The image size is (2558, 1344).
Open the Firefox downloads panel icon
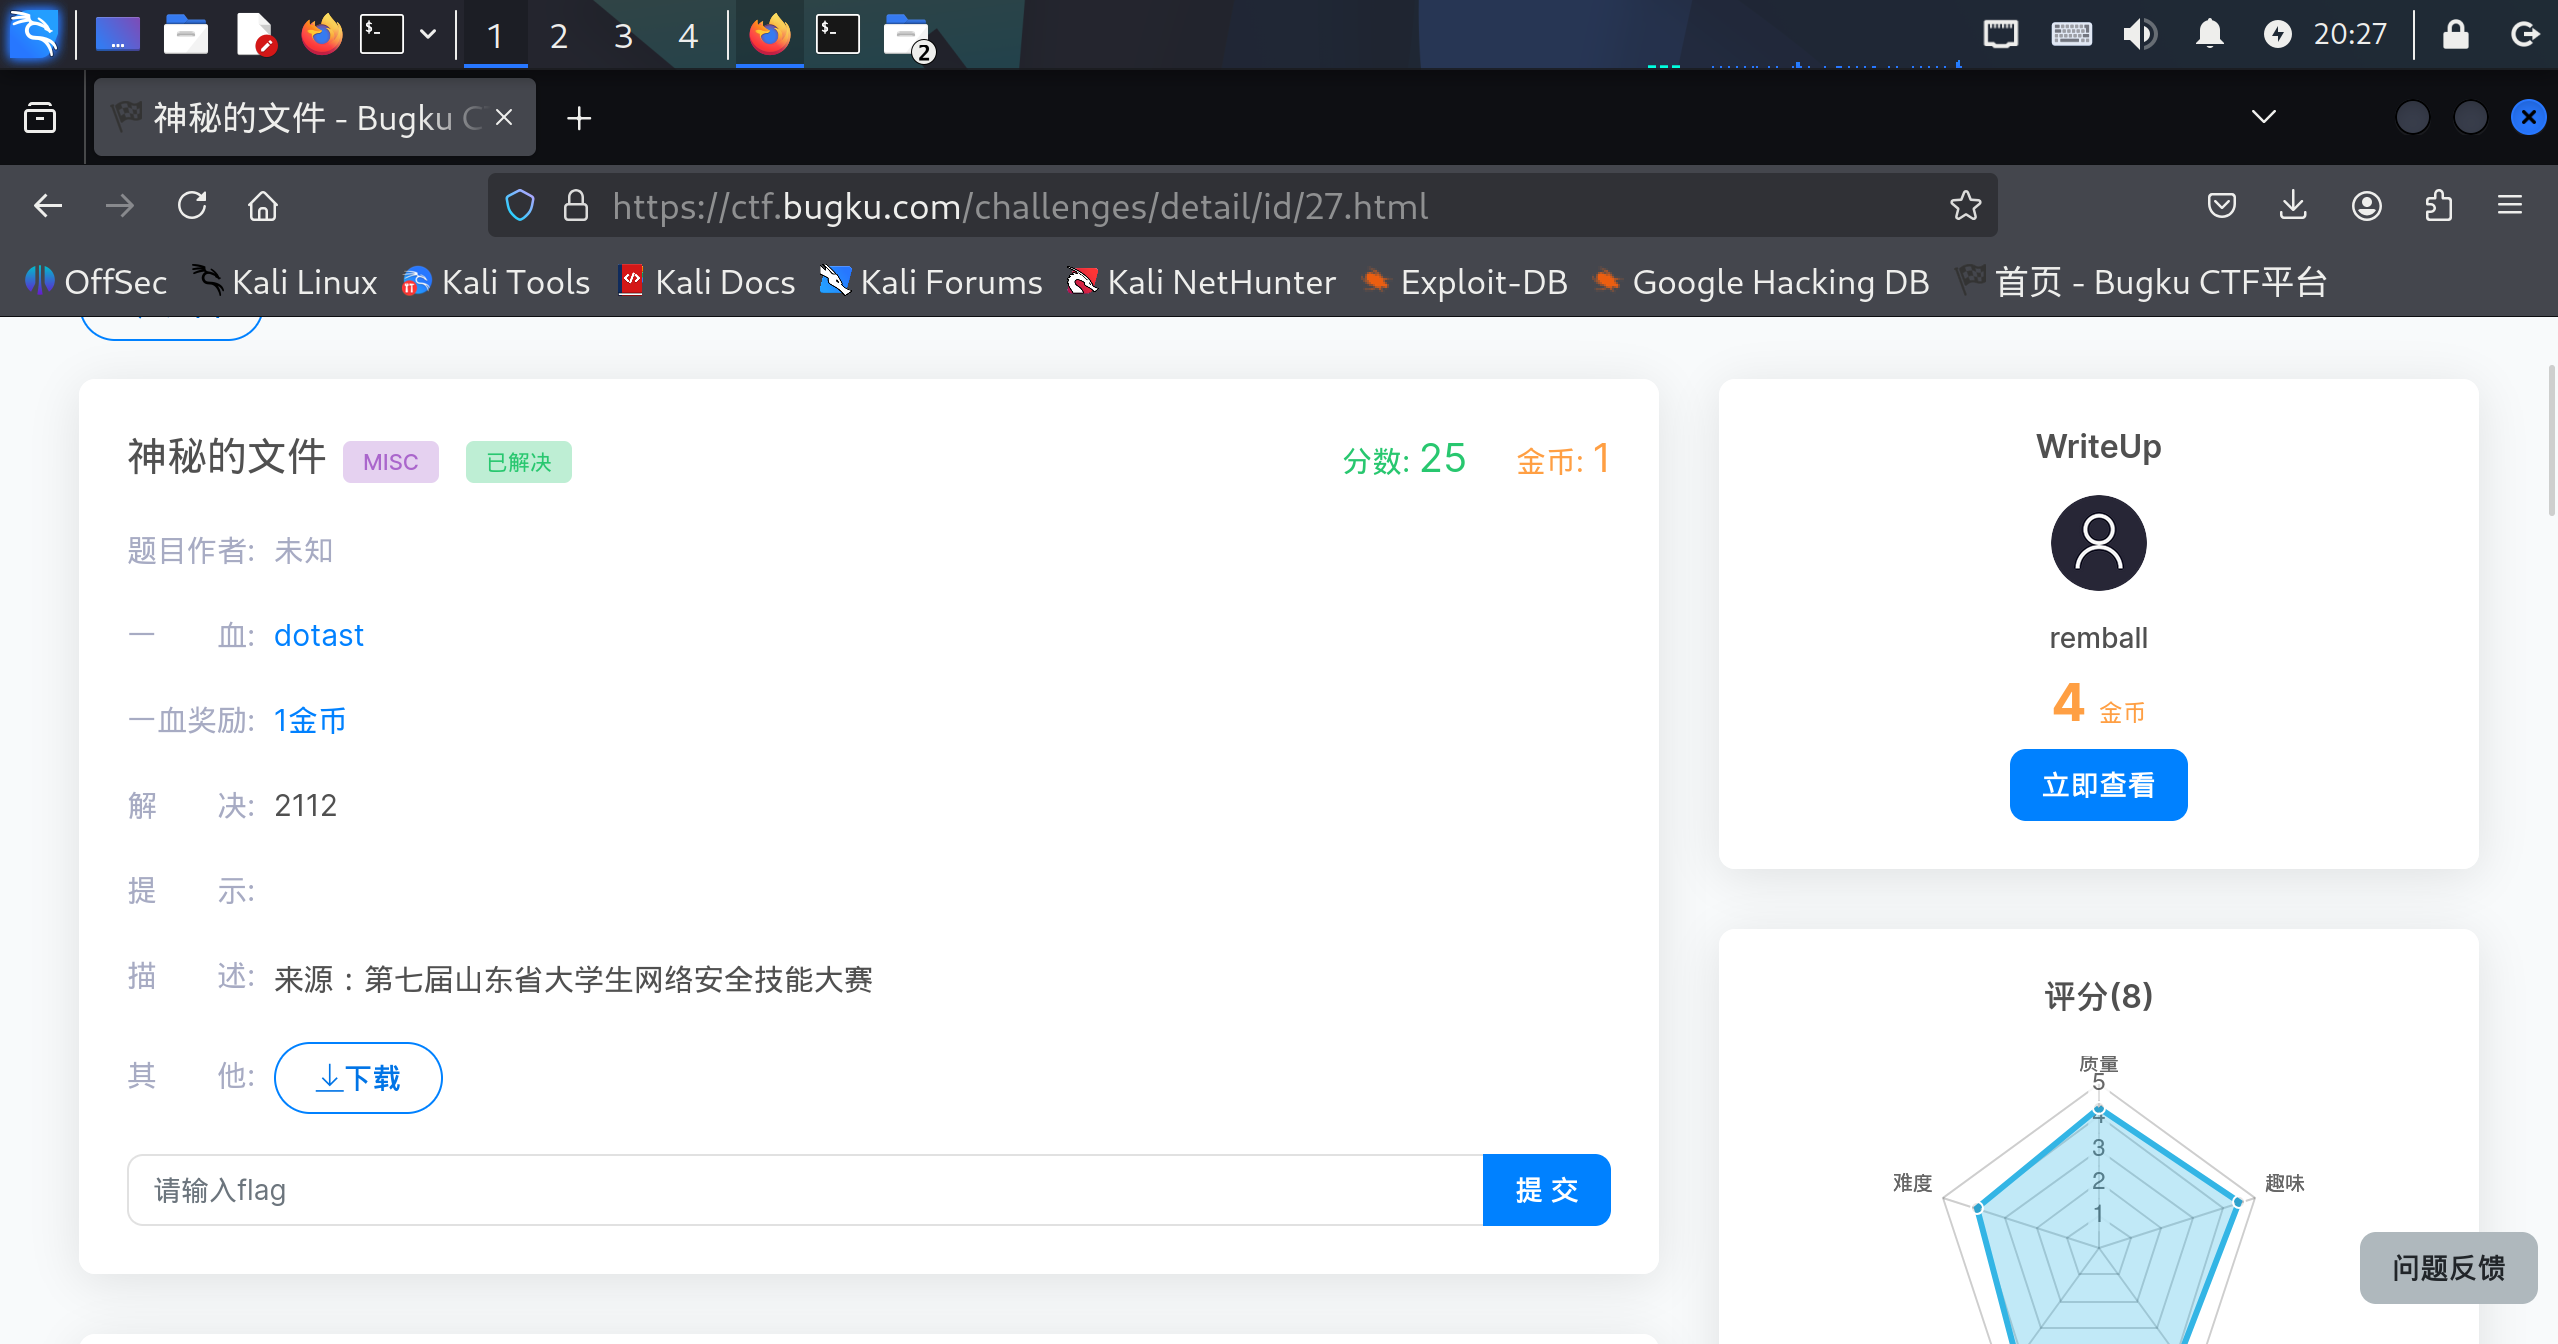(x=2293, y=206)
